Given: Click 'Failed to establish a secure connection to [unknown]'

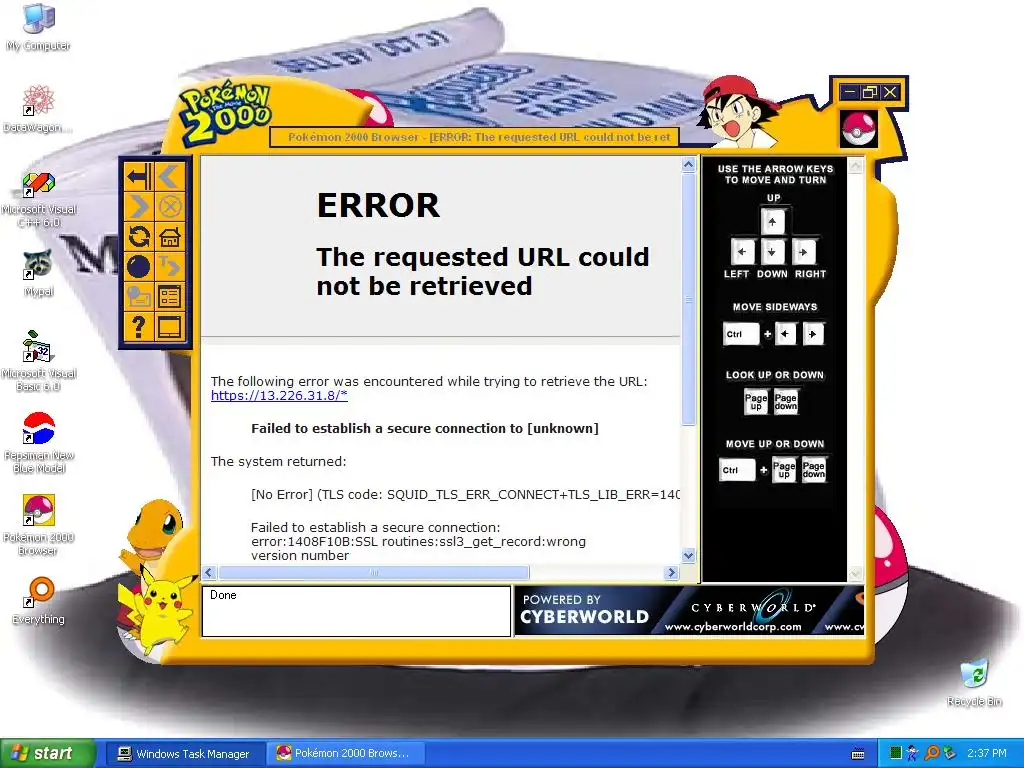Looking at the screenshot, I should coord(424,428).
